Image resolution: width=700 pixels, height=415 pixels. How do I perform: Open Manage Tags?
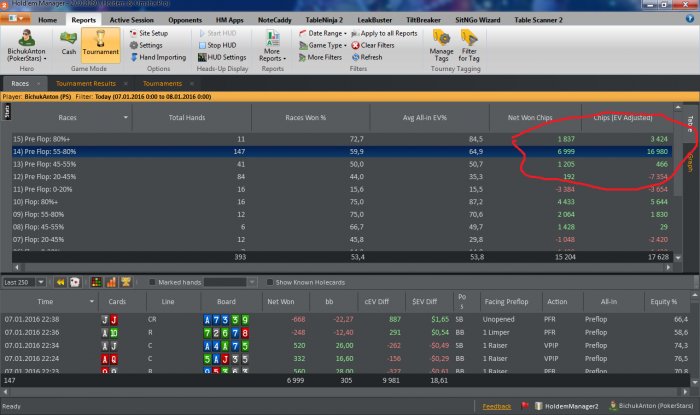click(441, 46)
